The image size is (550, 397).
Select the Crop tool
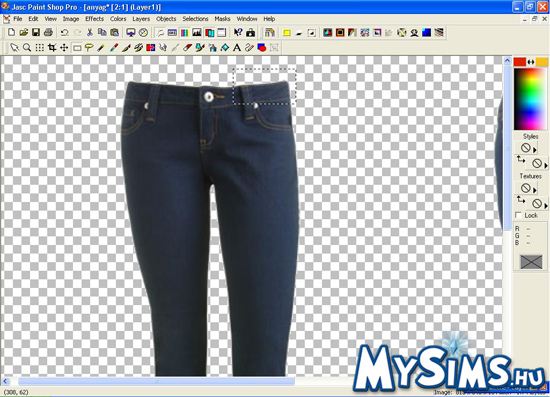tap(52, 48)
